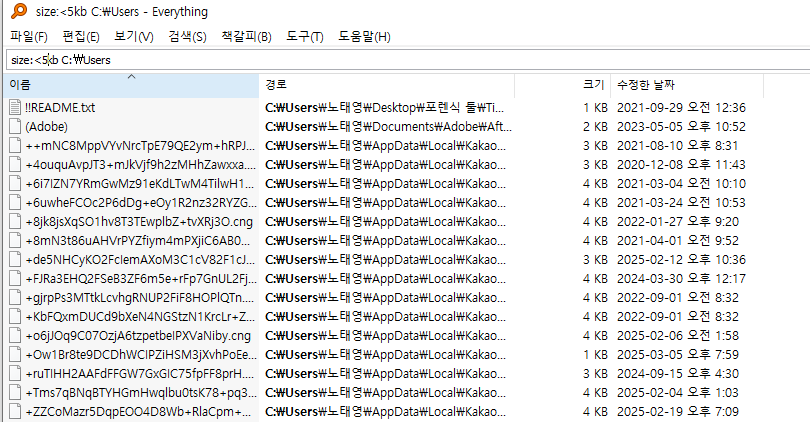Click the file icon of +6uwheFCOc2P6dDg row

coord(15,202)
